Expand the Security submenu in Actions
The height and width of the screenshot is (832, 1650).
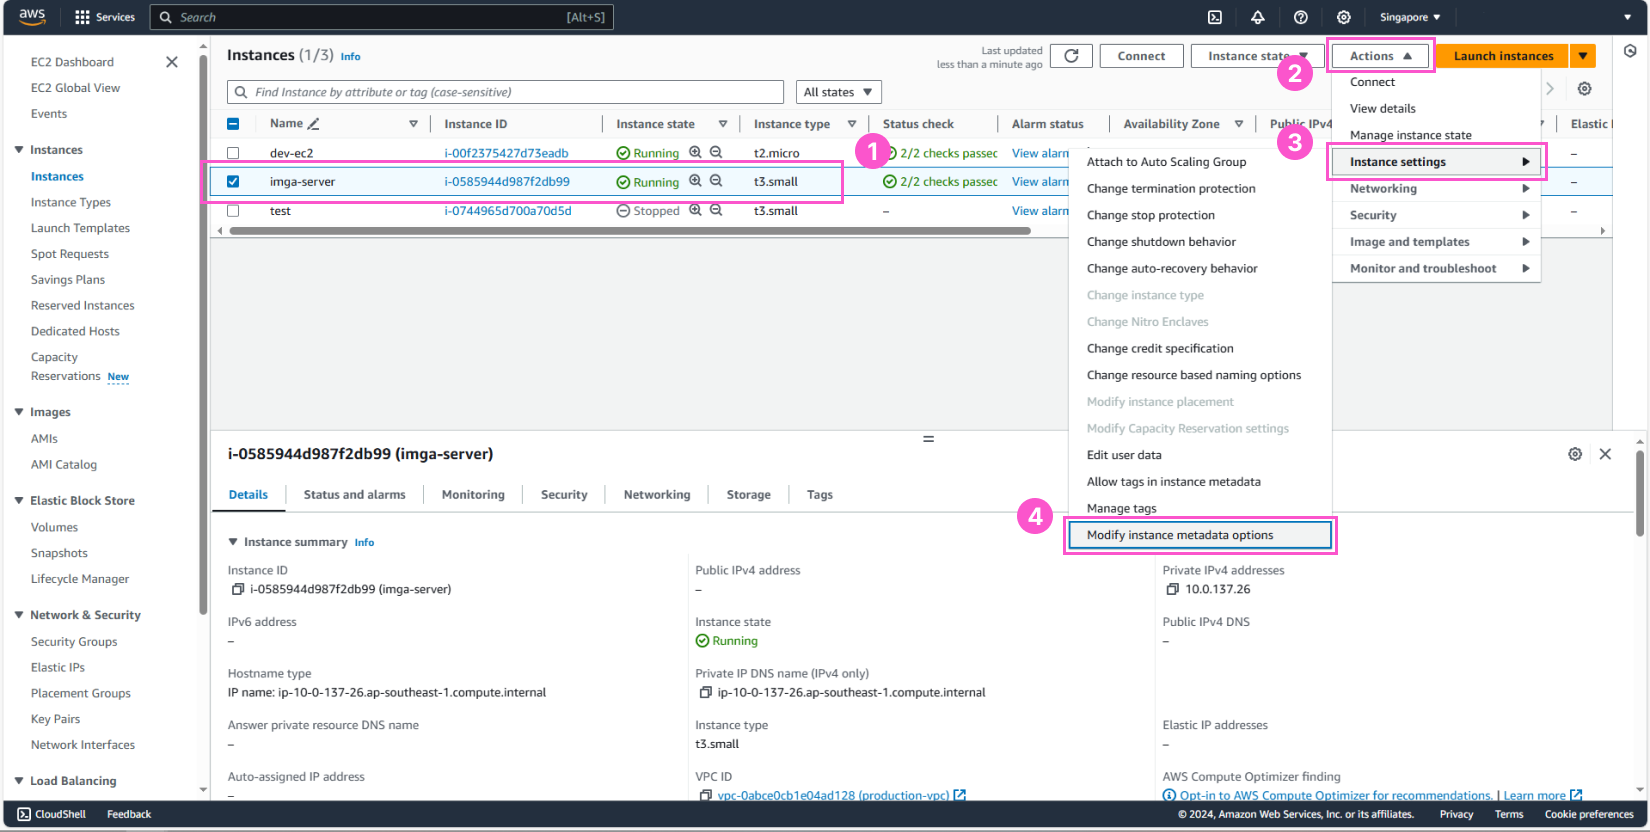(x=1437, y=215)
